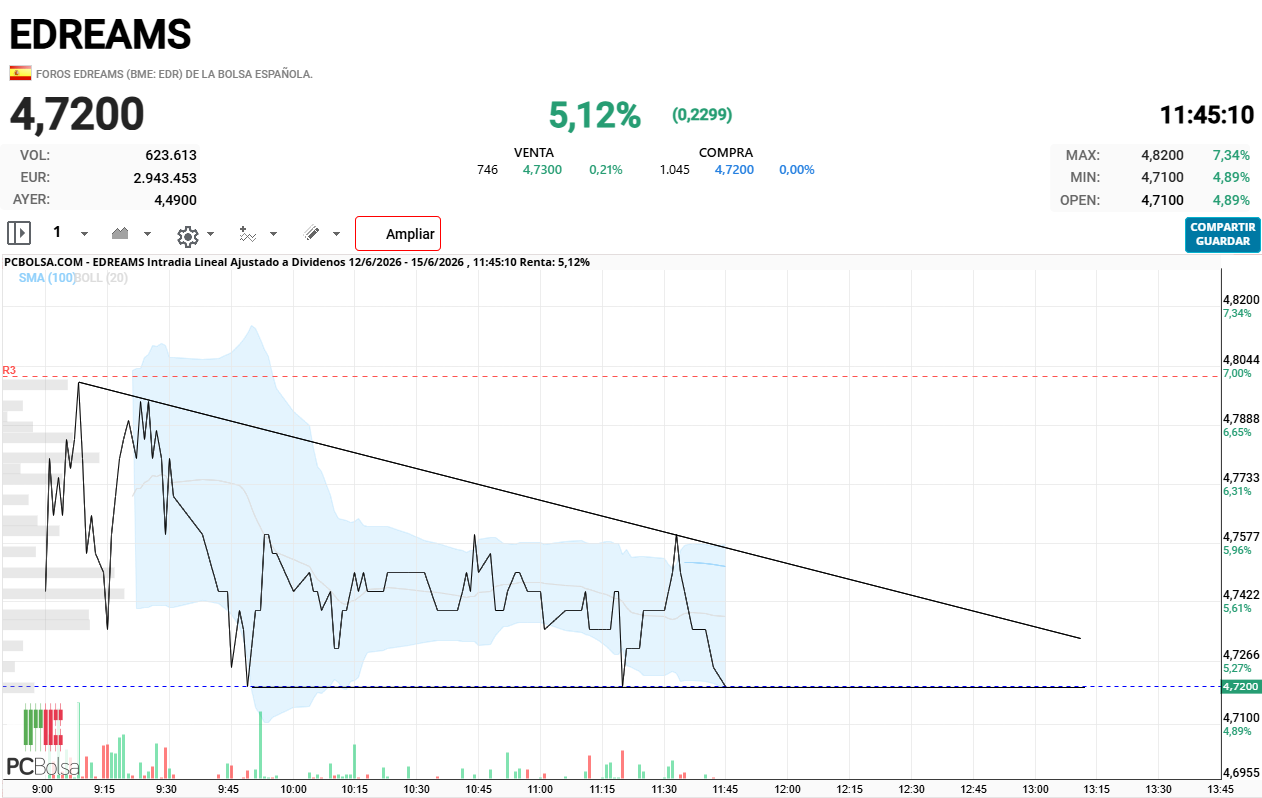Screen dimensions: 1262x798
Task: Click the R3 resistance level label
Action: [9, 370]
